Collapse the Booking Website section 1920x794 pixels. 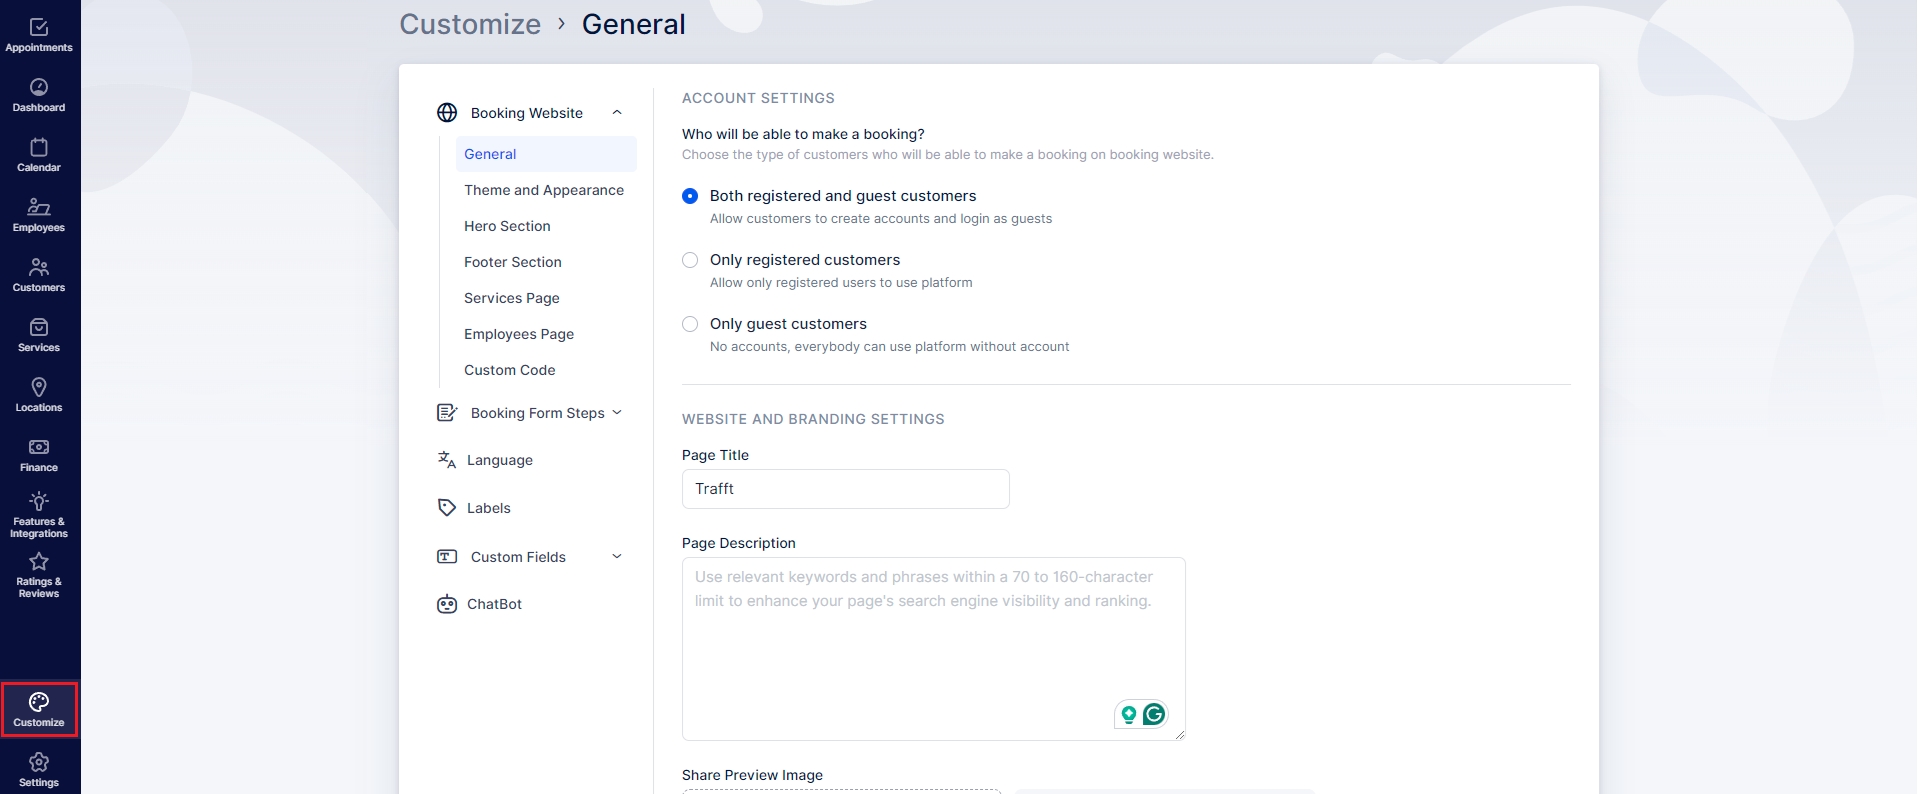[x=617, y=113]
